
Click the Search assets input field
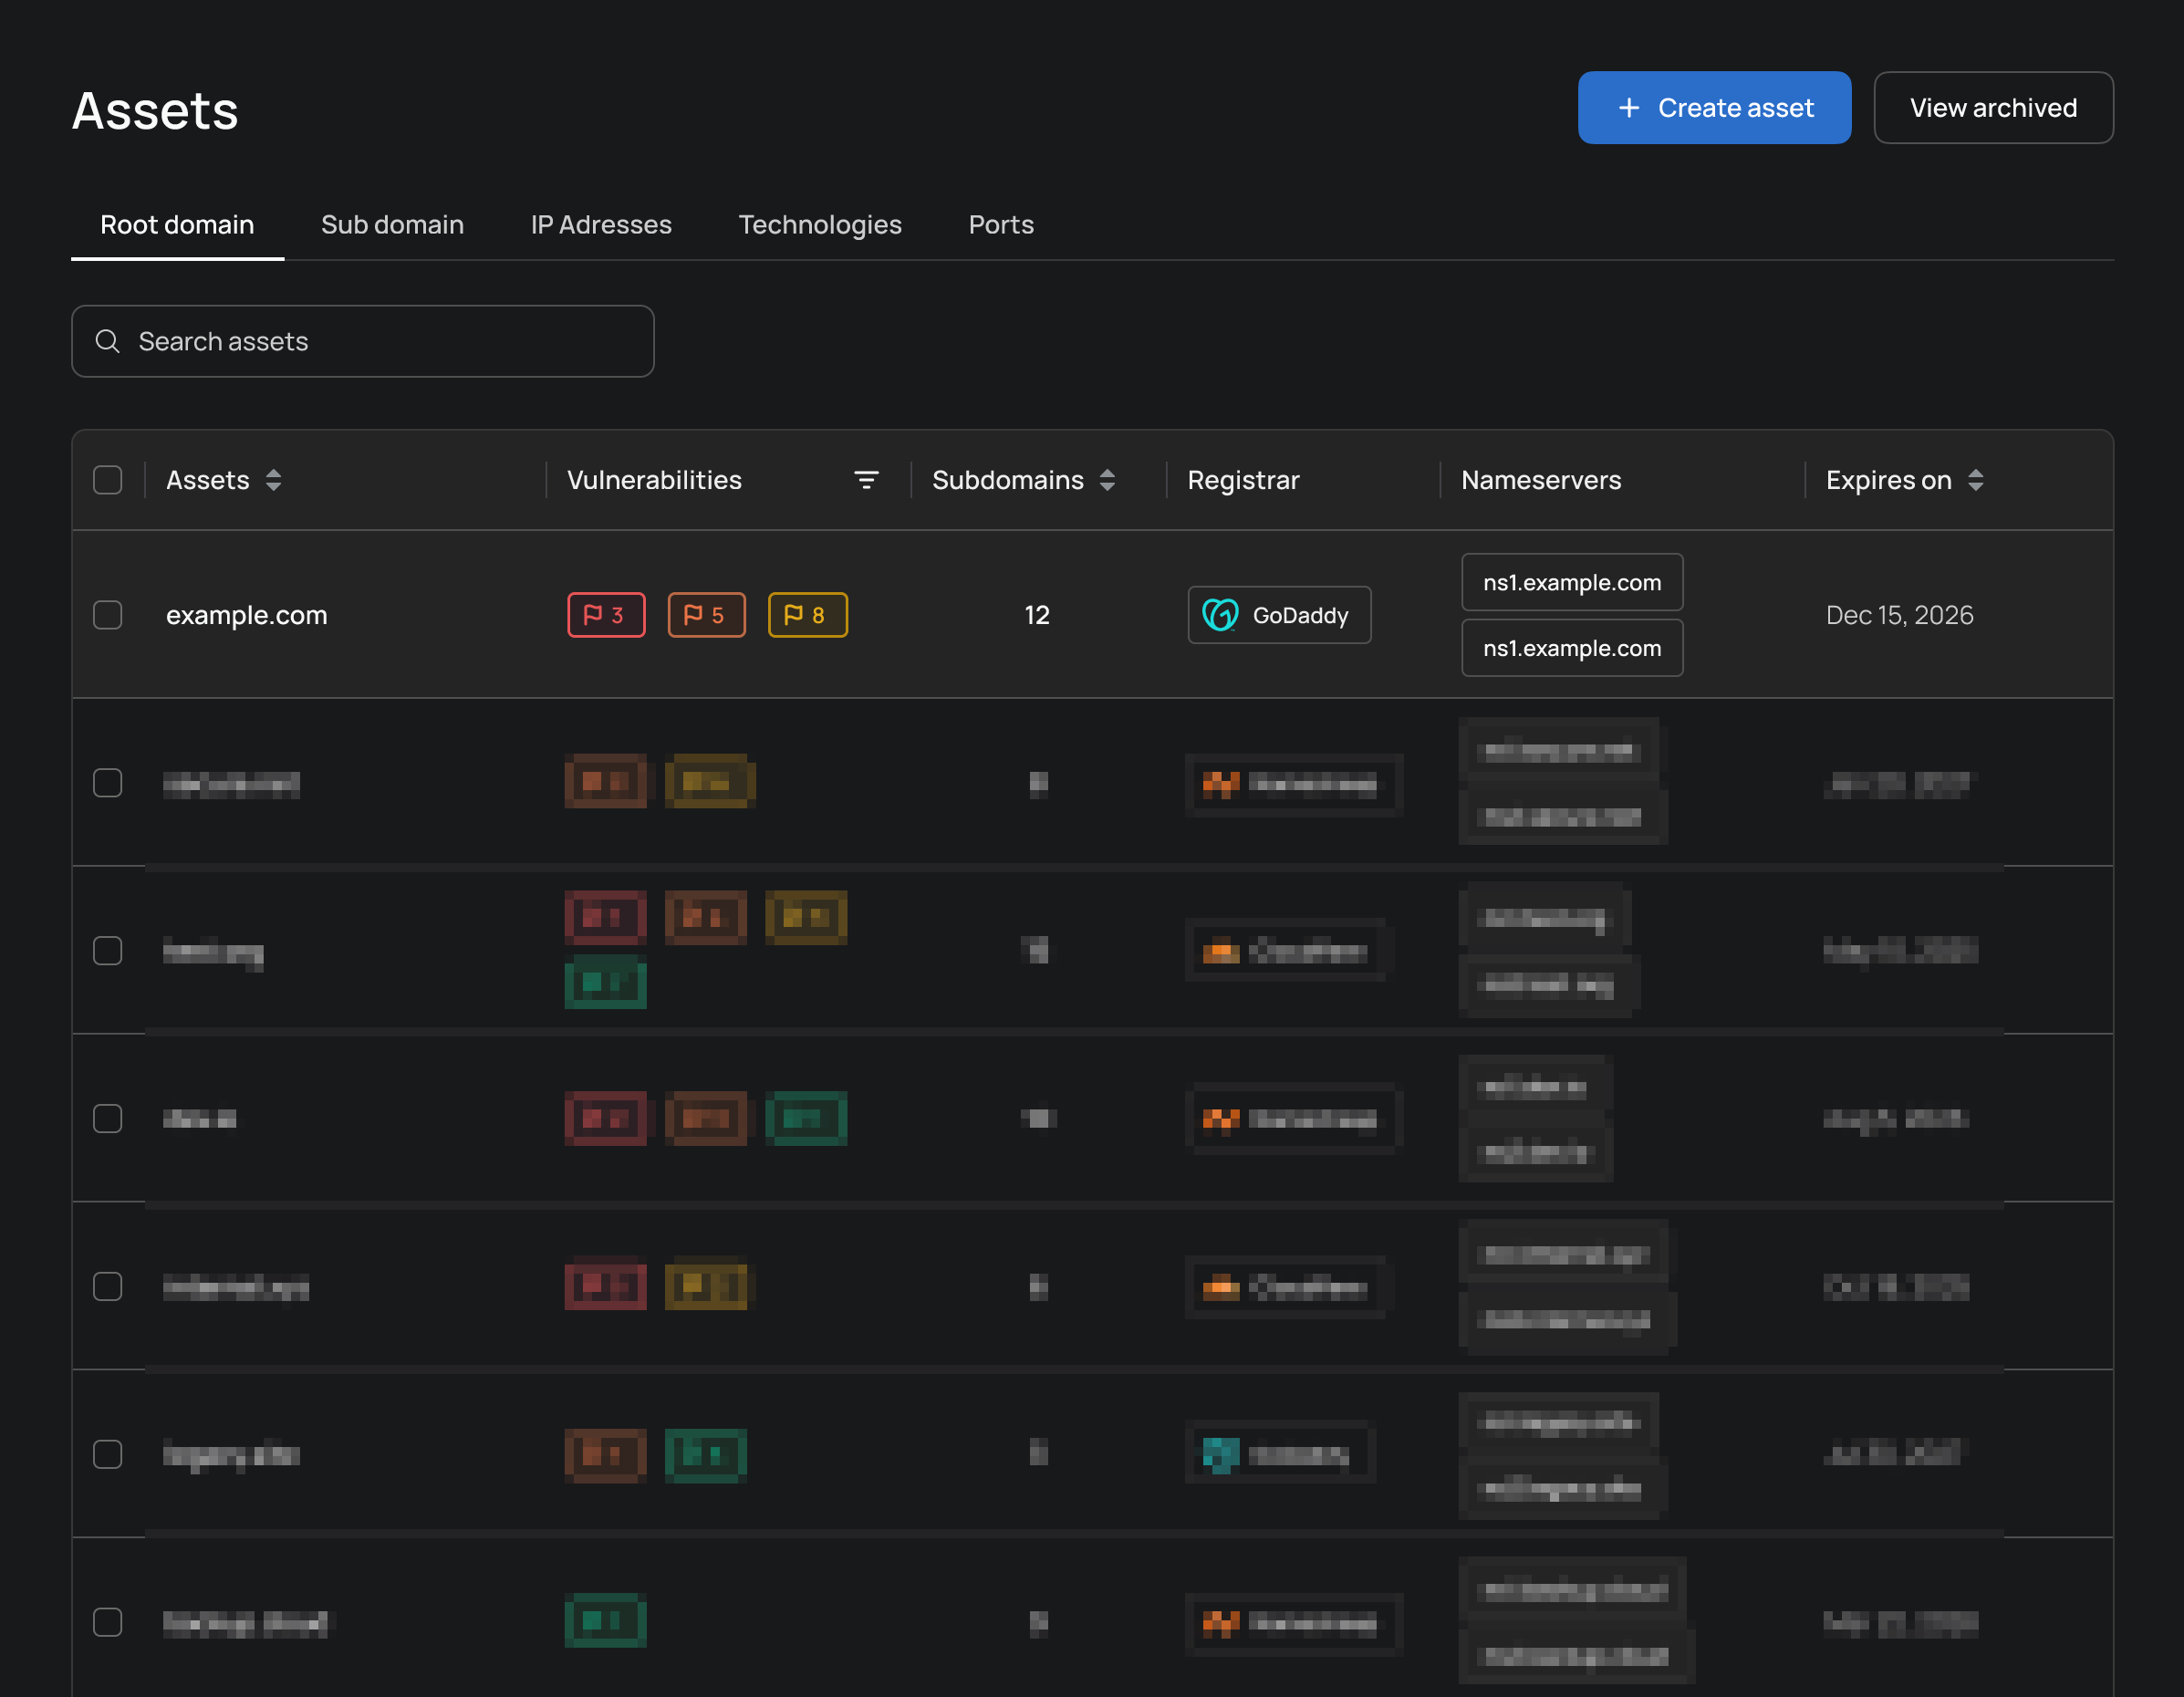[x=380, y=342]
